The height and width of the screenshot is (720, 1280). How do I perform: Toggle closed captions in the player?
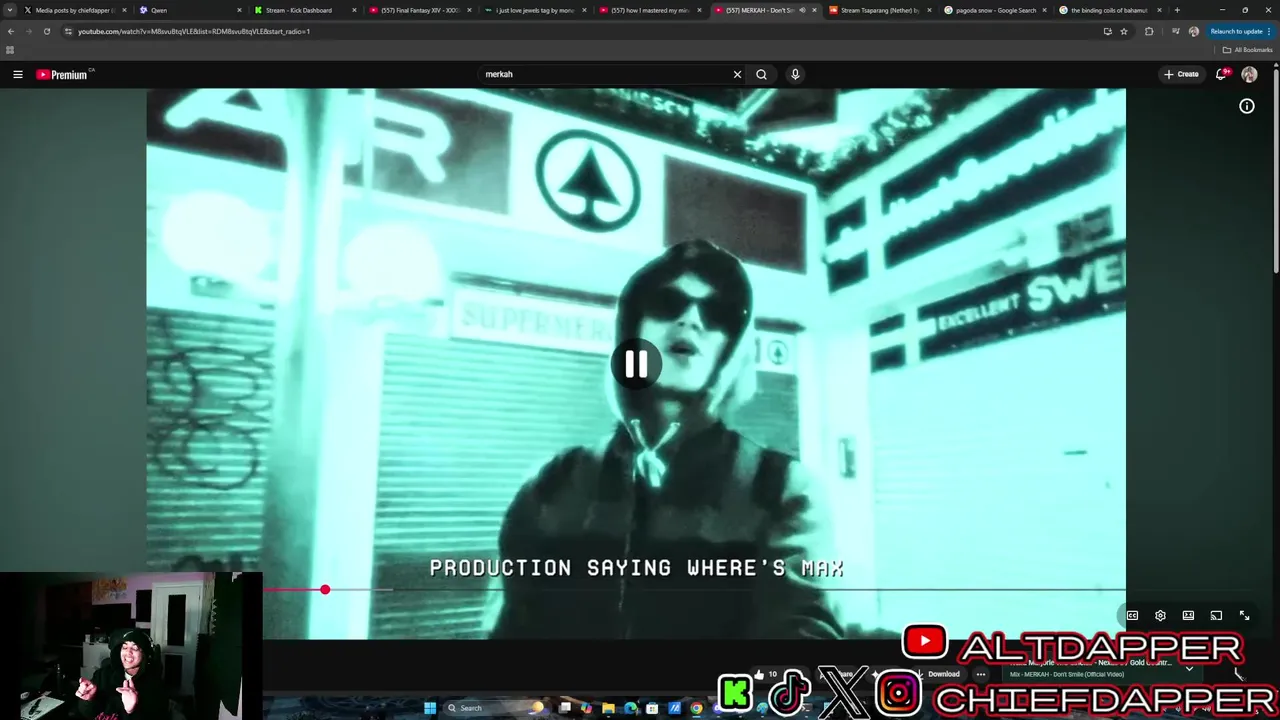1132,616
